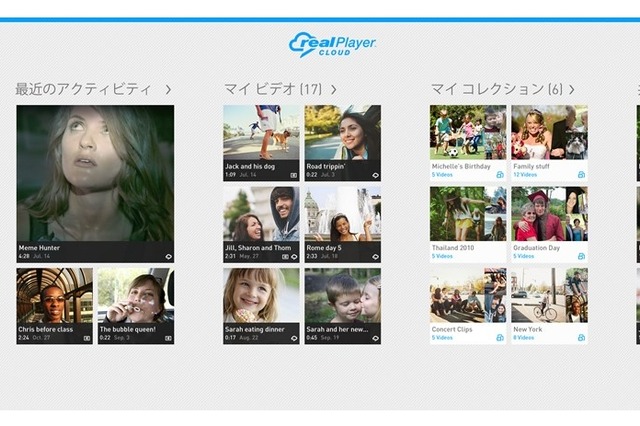Click the share icon on Family stuff collection
This screenshot has height=426, width=640.
[x=582, y=175]
